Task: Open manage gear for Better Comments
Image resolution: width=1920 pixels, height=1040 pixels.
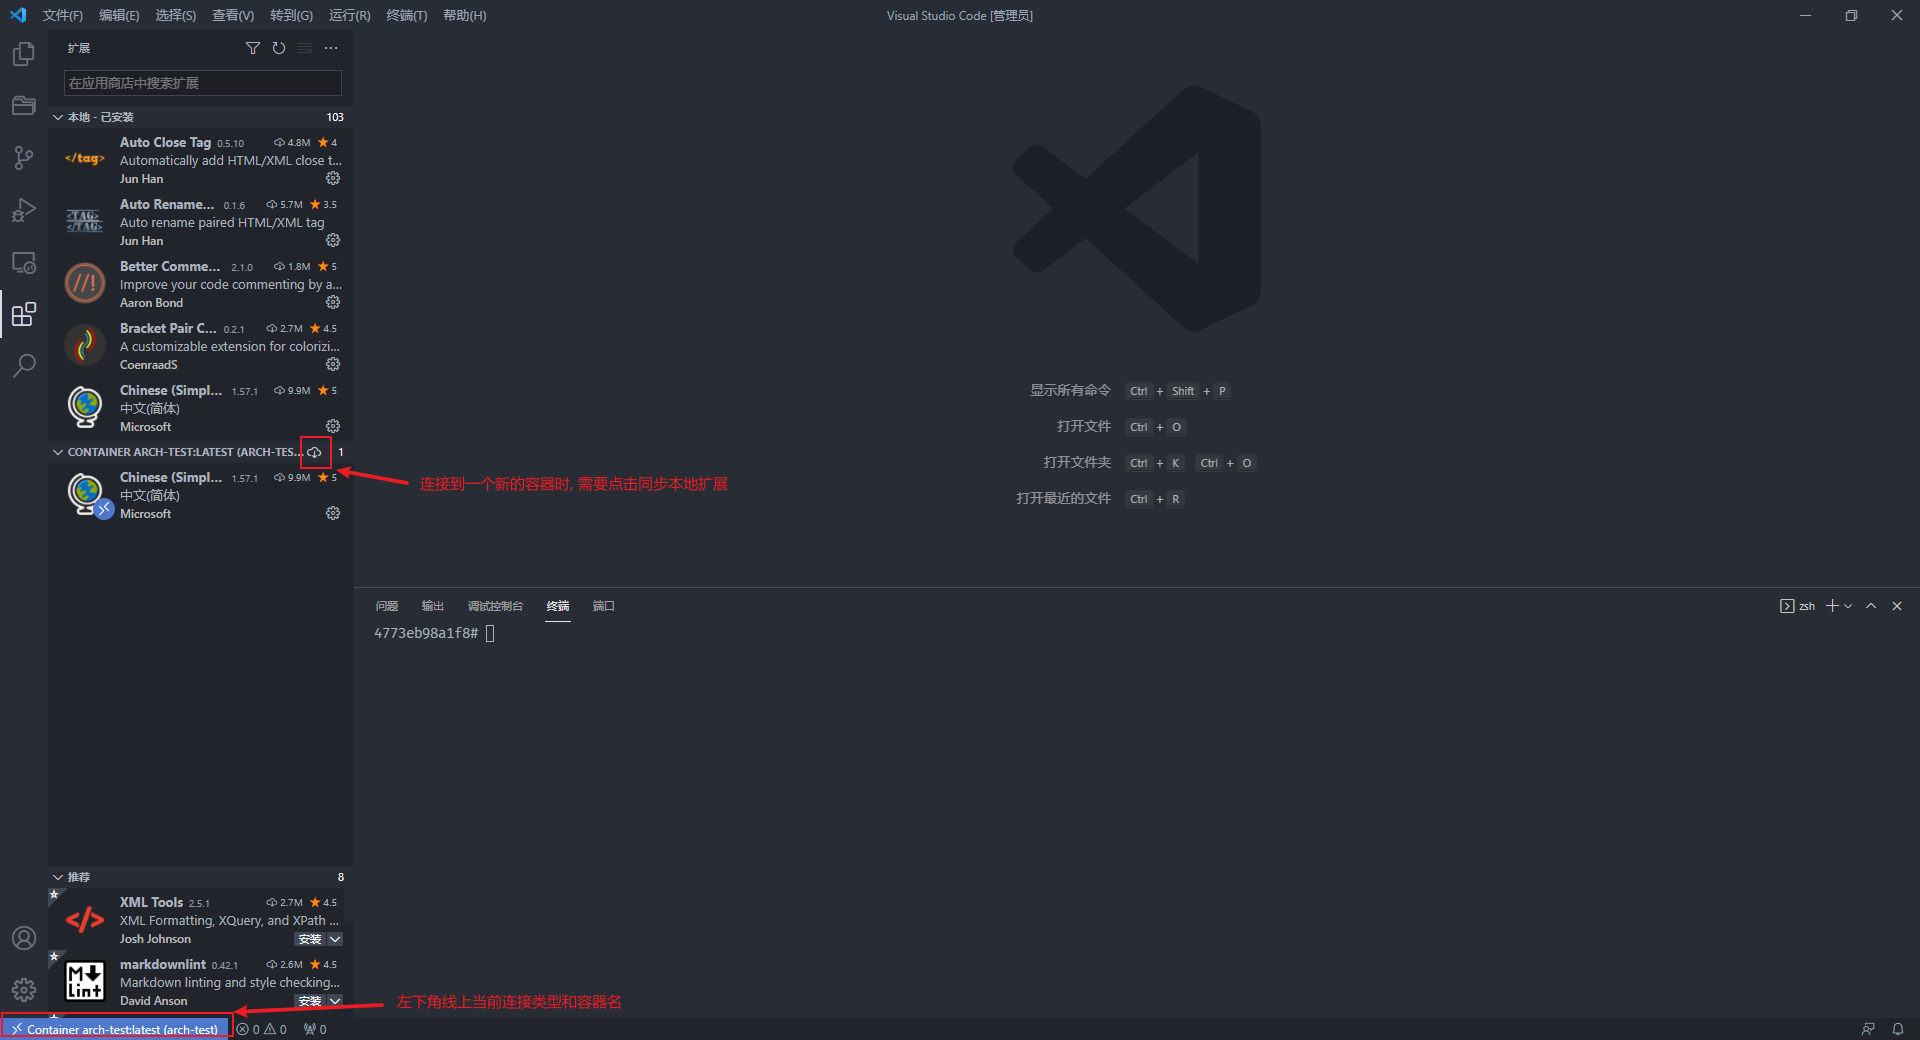Action: (x=333, y=302)
